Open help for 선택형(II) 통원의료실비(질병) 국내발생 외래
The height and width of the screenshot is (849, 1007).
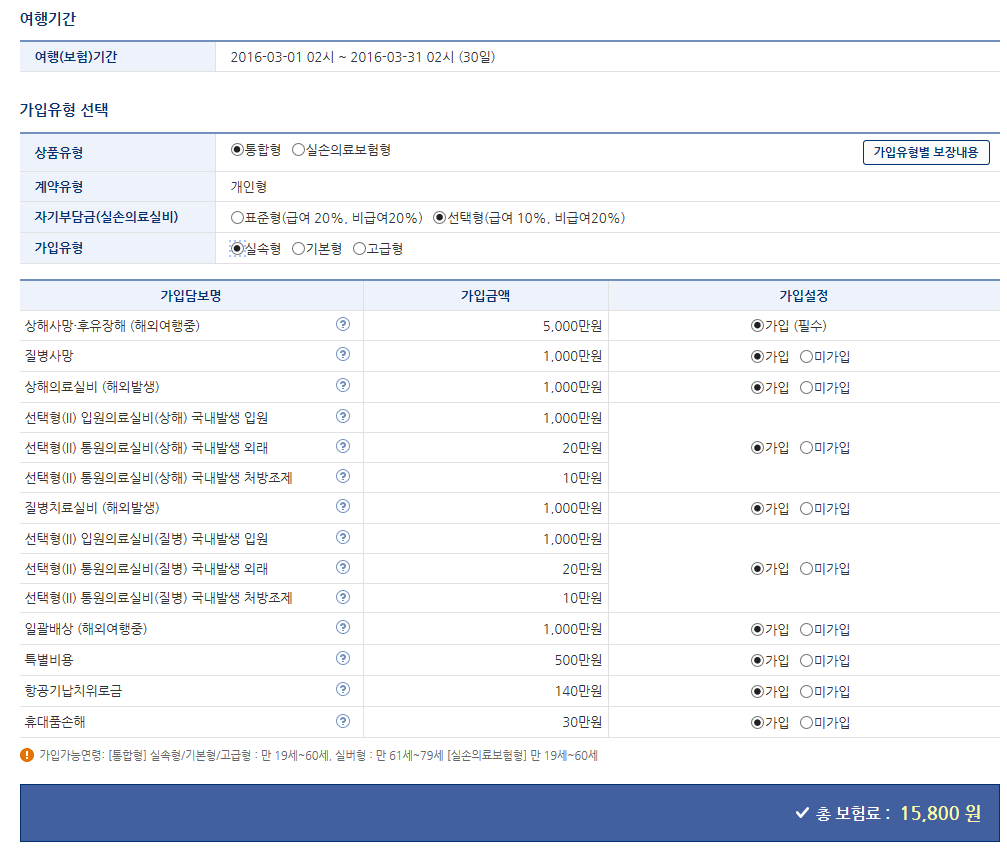[x=343, y=568]
